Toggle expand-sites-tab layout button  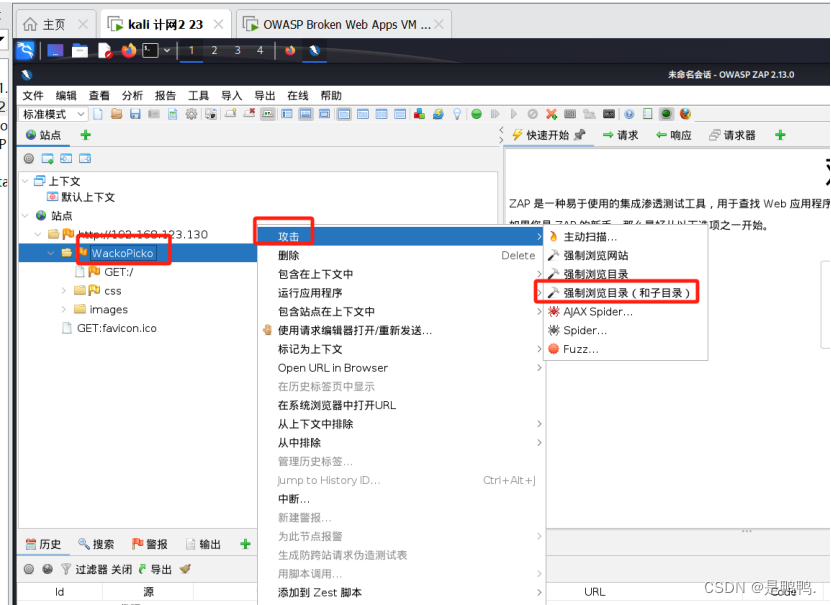tap(287, 114)
